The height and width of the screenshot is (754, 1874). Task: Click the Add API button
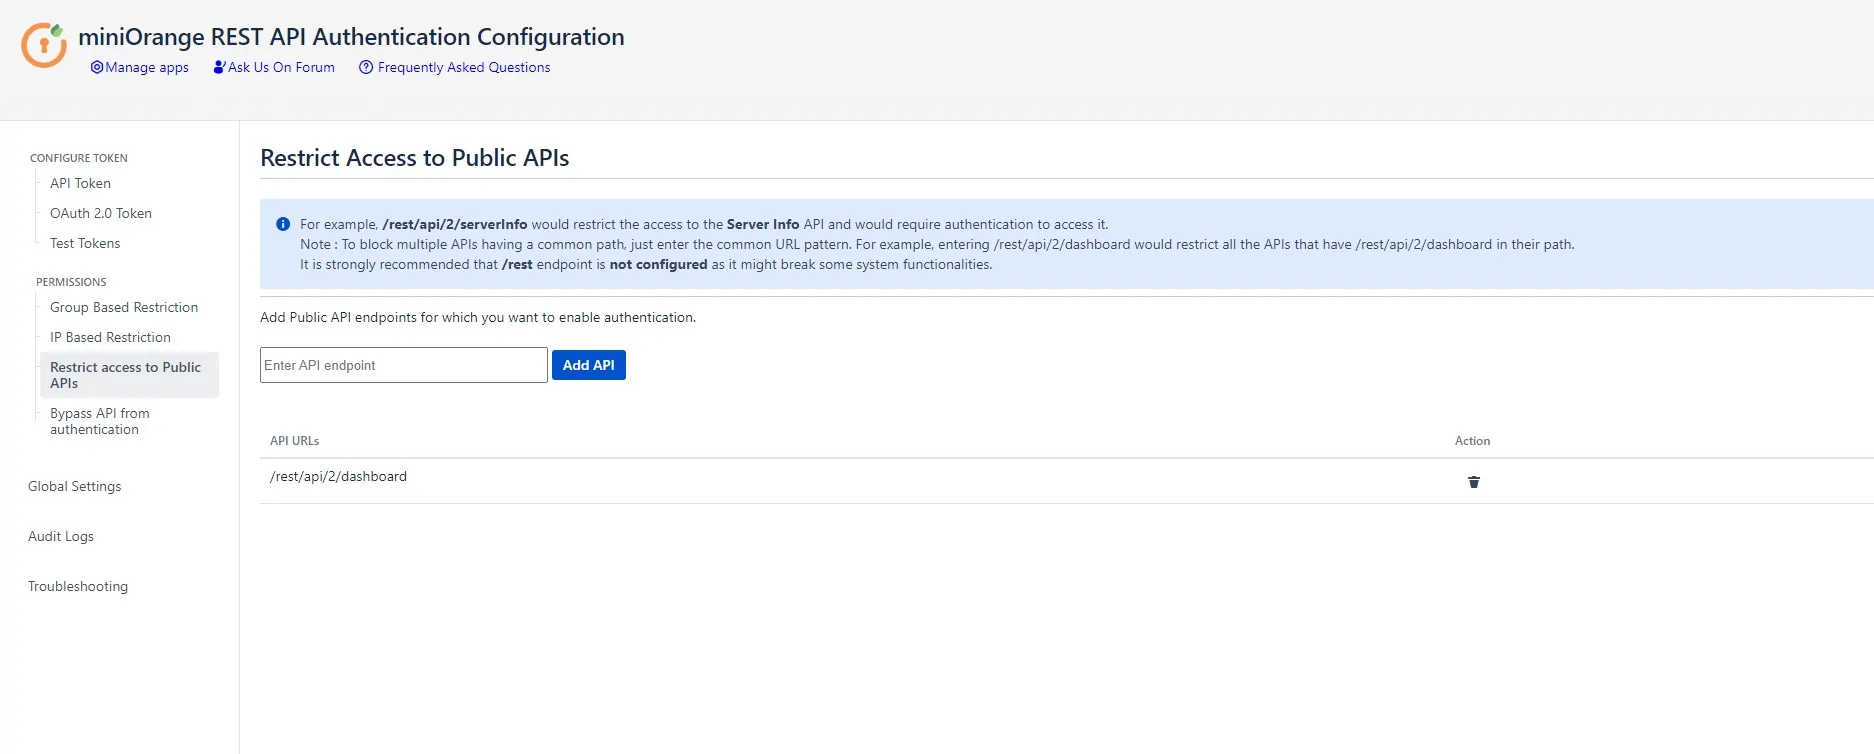[589, 365]
